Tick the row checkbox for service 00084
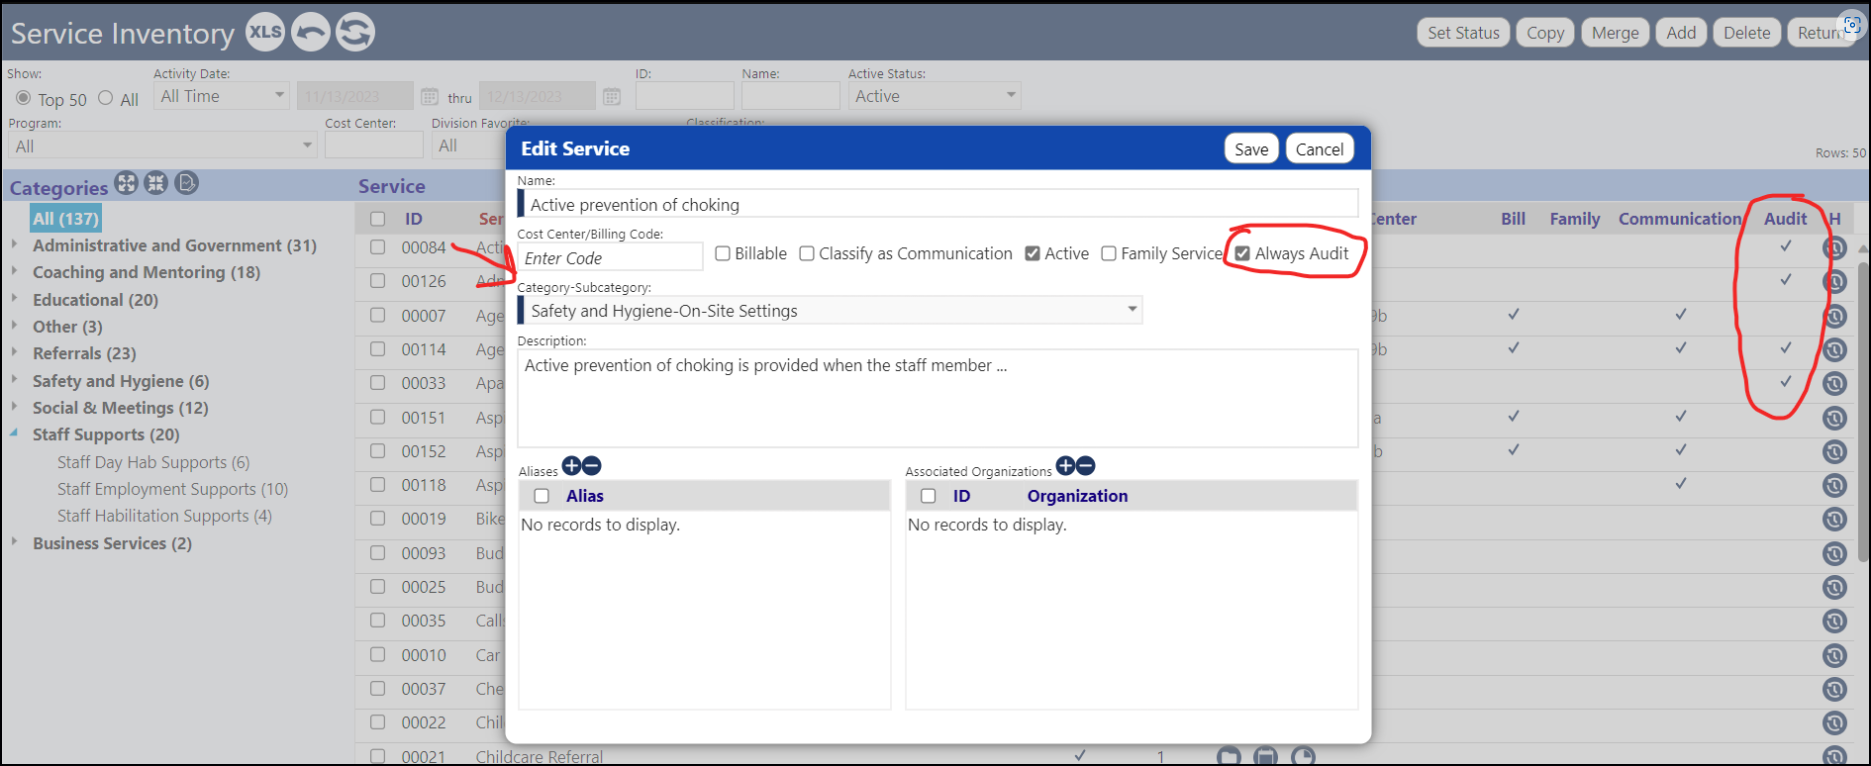The image size is (1871, 766). [x=377, y=247]
